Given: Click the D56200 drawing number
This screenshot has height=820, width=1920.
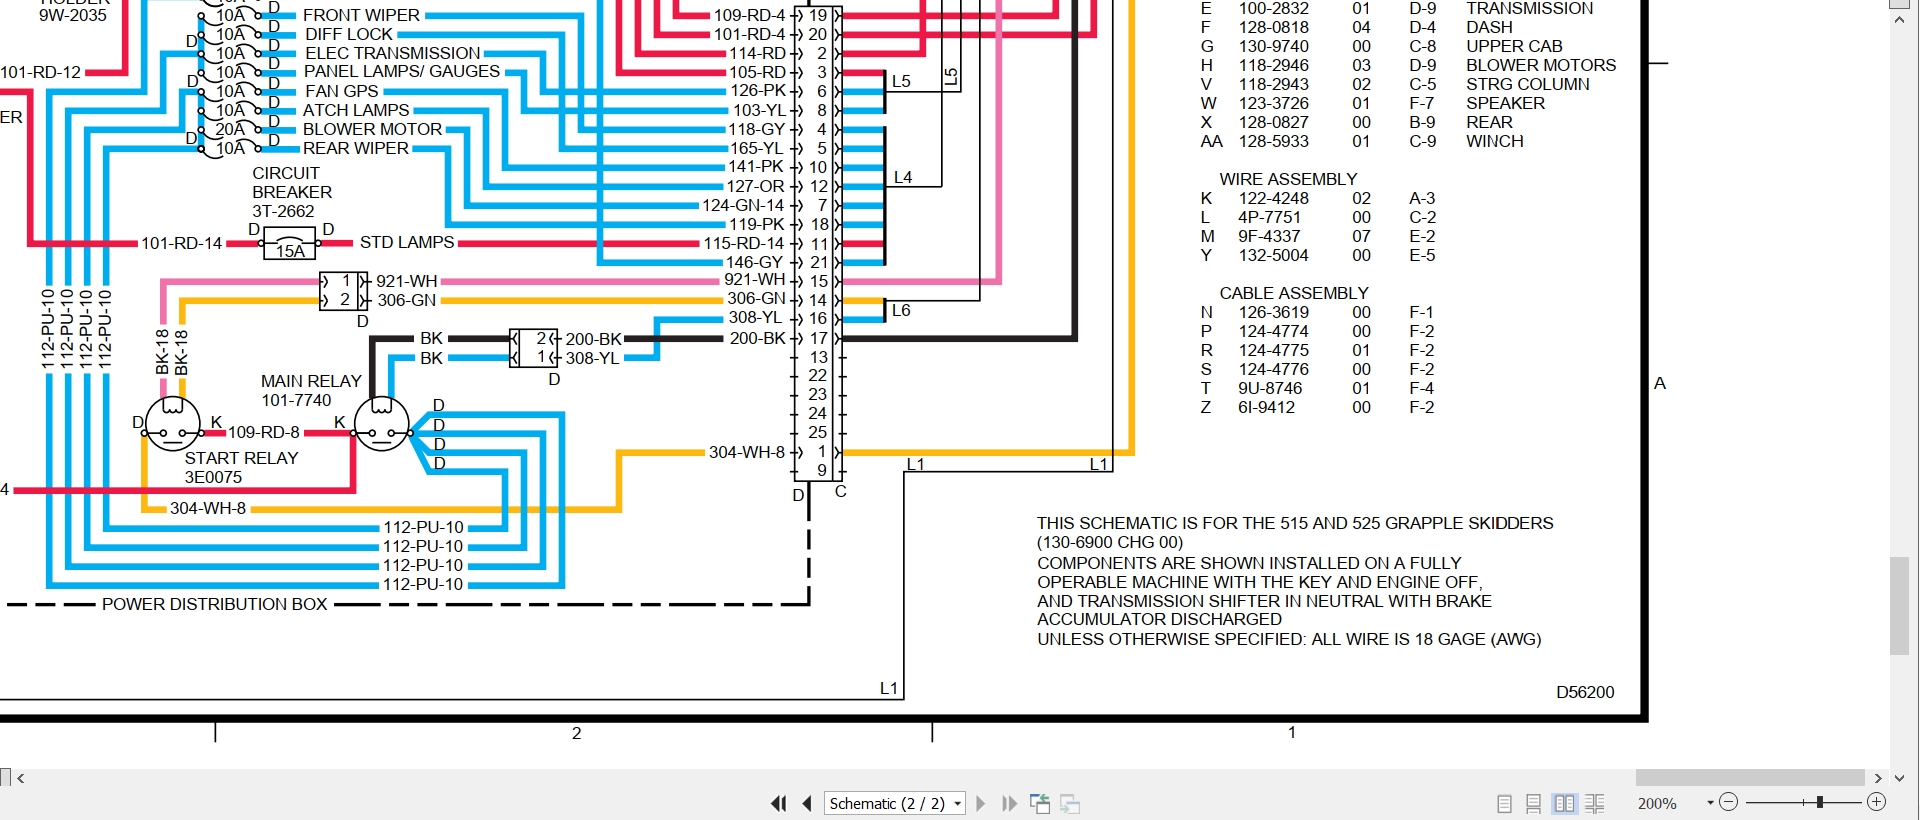Looking at the screenshot, I should 1585,692.
